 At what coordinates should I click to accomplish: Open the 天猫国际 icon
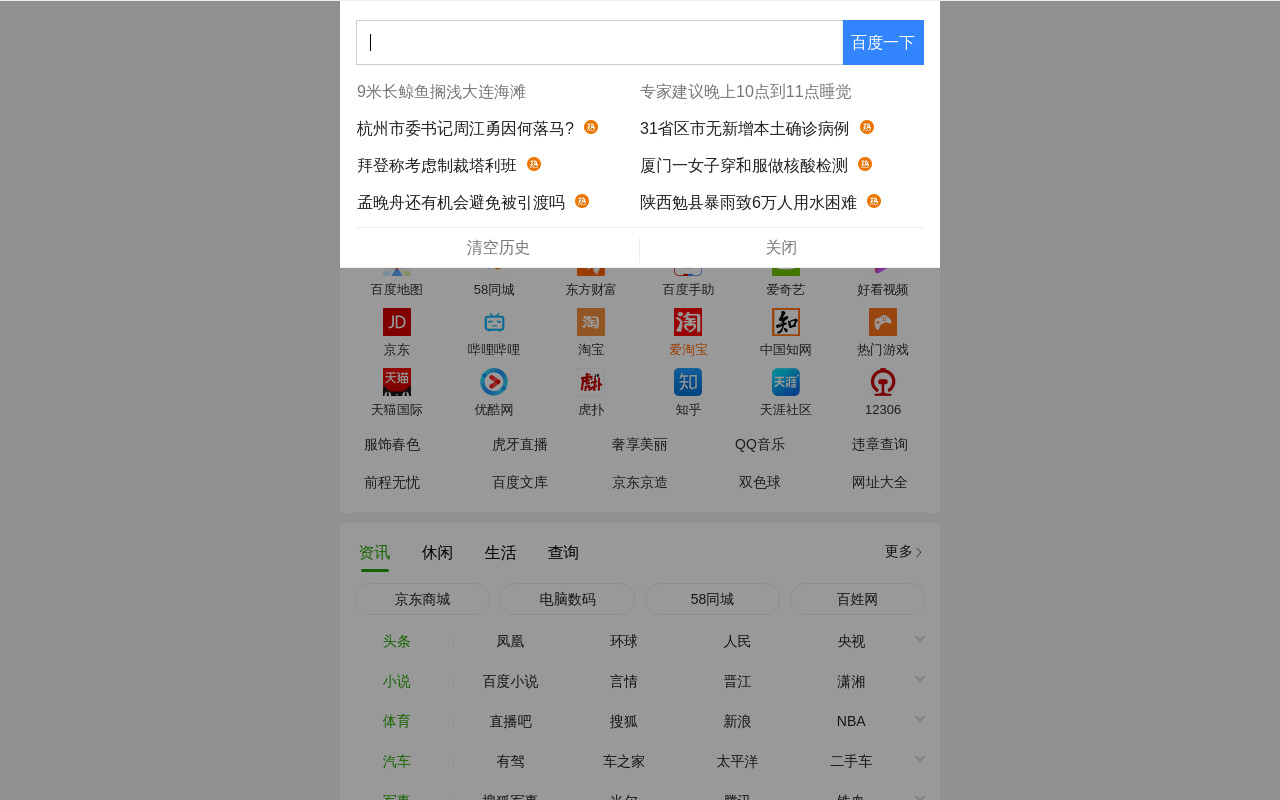tap(397, 382)
